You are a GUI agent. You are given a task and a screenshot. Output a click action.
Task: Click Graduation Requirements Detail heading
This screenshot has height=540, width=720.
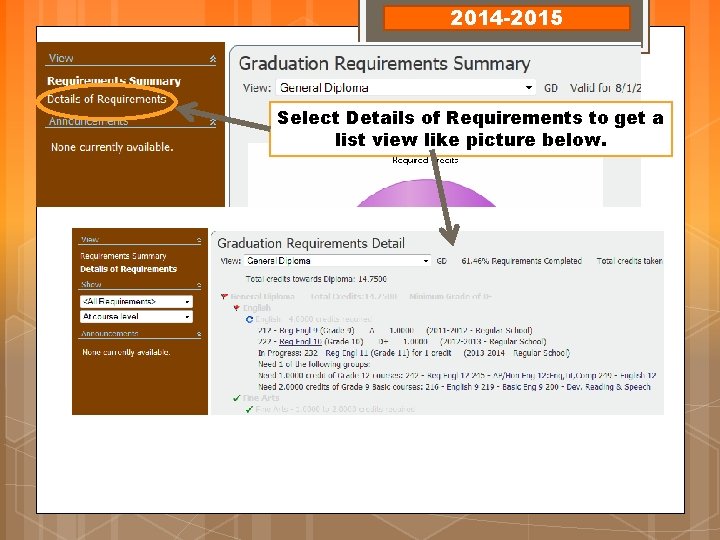(311, 243)
